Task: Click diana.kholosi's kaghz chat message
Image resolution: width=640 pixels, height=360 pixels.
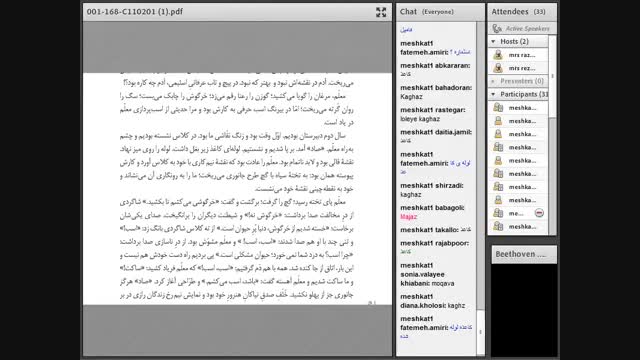Action: tap(456, 305)
